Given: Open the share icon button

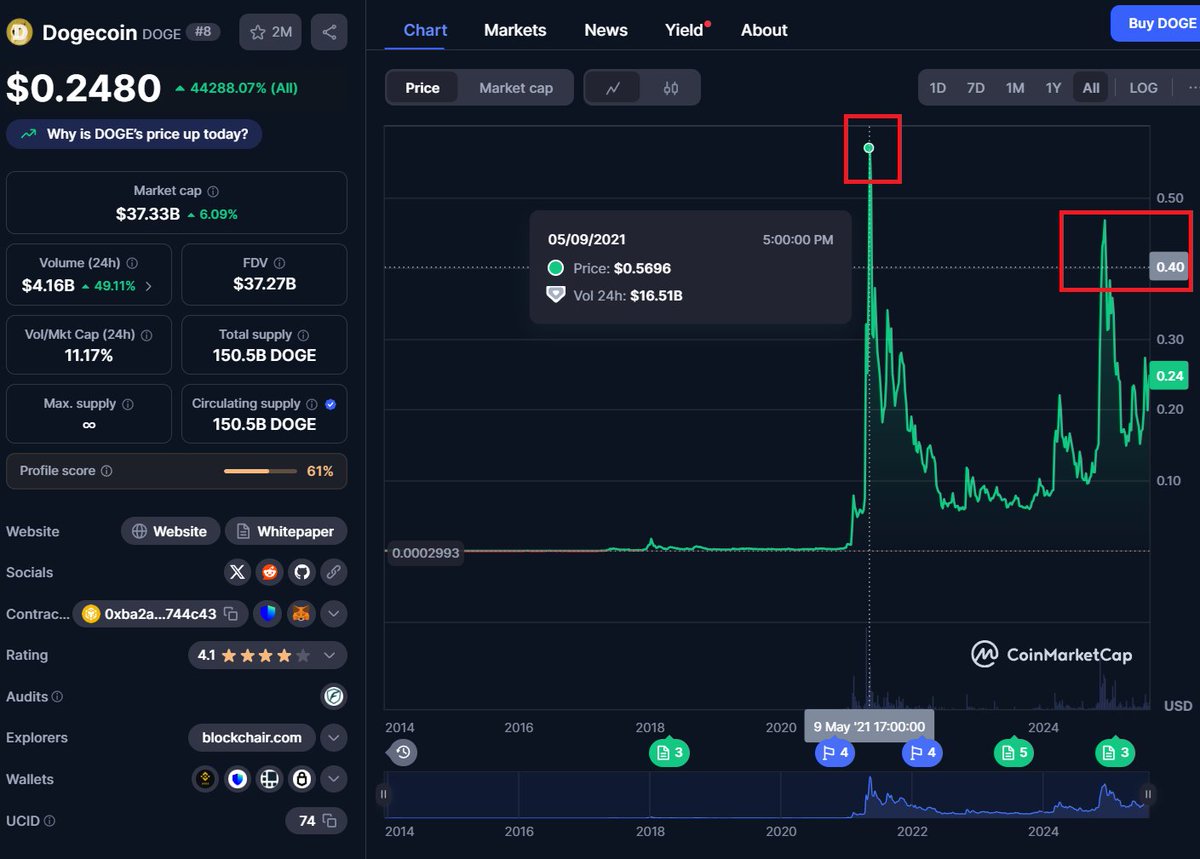Looking at the screenshot, I should coord(329,32).
